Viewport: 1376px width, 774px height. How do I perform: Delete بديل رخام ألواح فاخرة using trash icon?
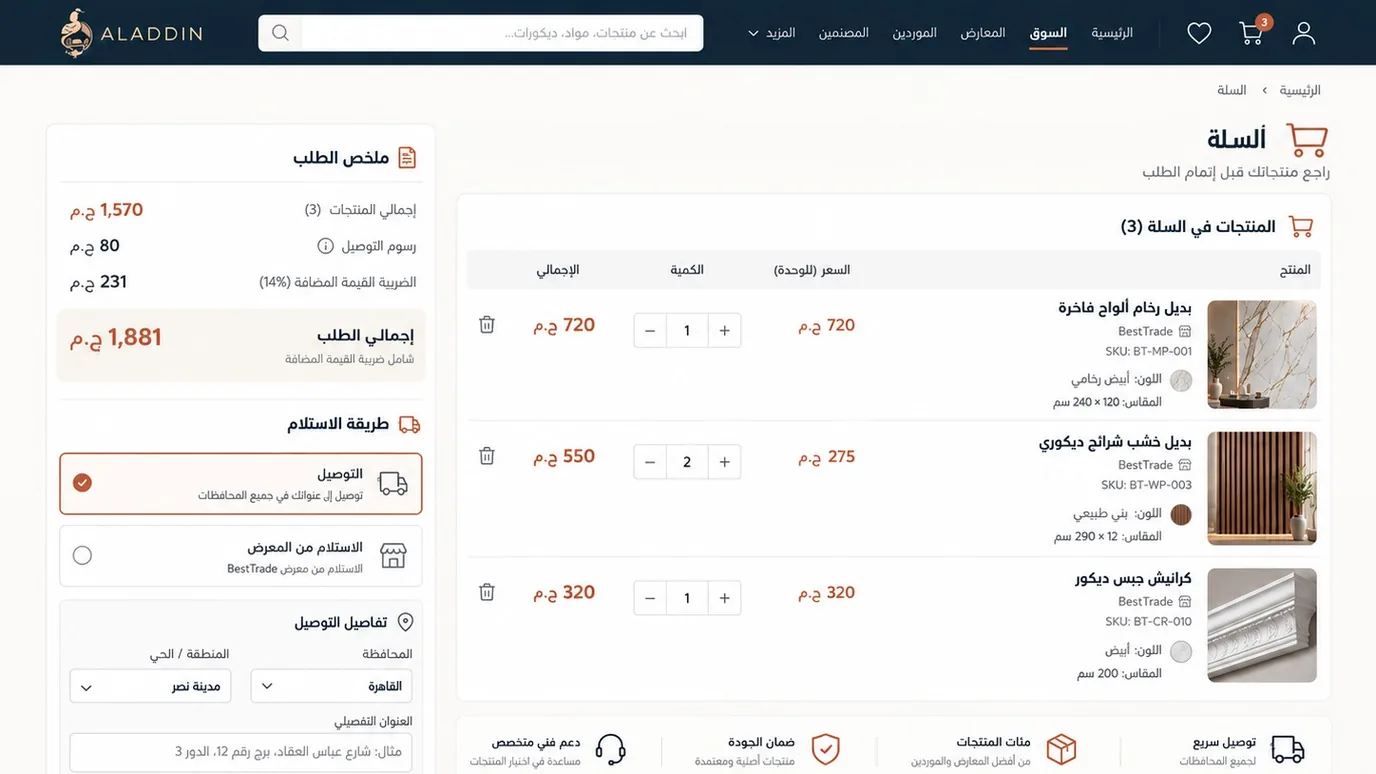487,324
